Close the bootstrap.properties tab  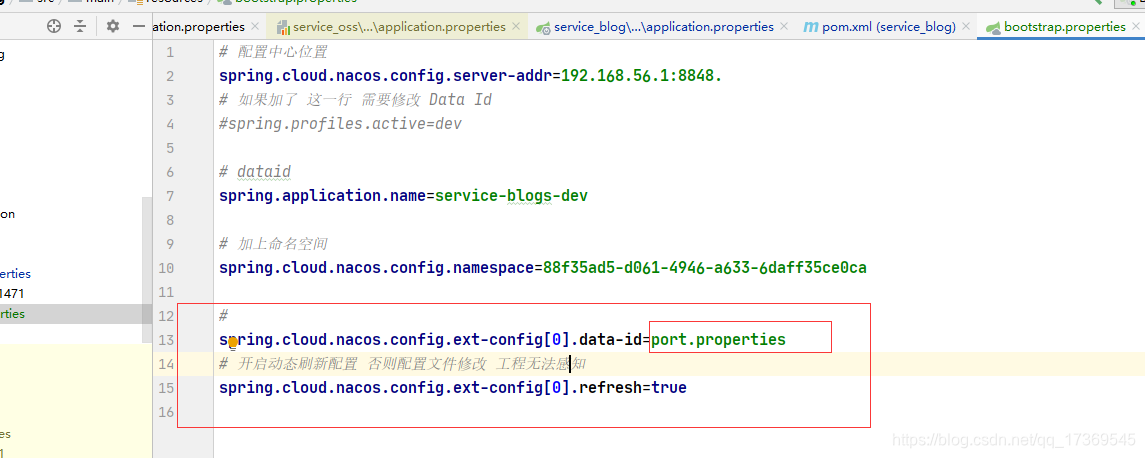point(1136,26)
